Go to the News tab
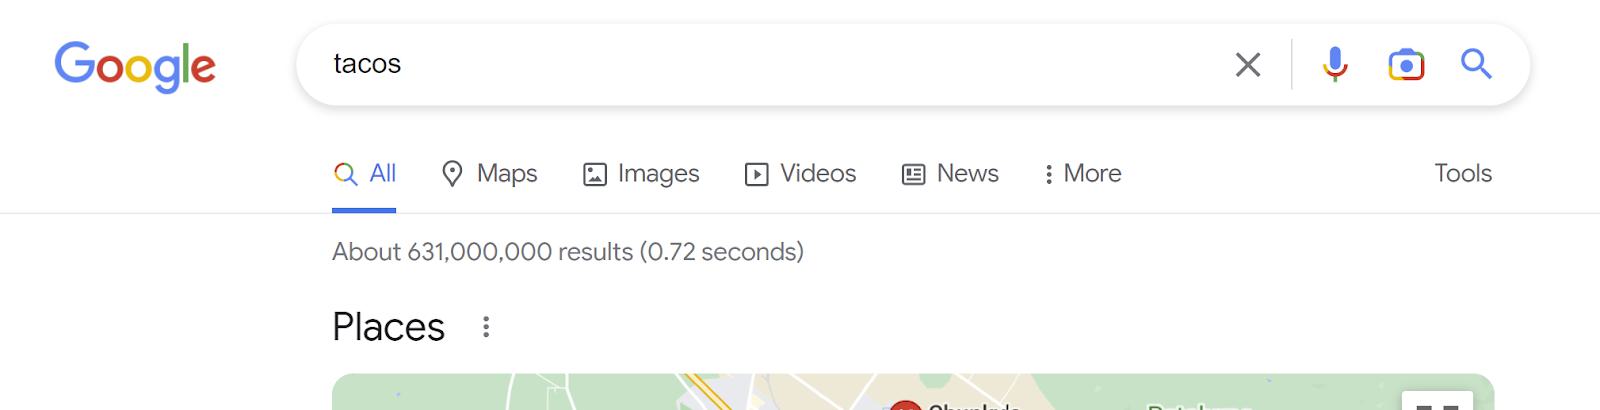 click(950, 174)
